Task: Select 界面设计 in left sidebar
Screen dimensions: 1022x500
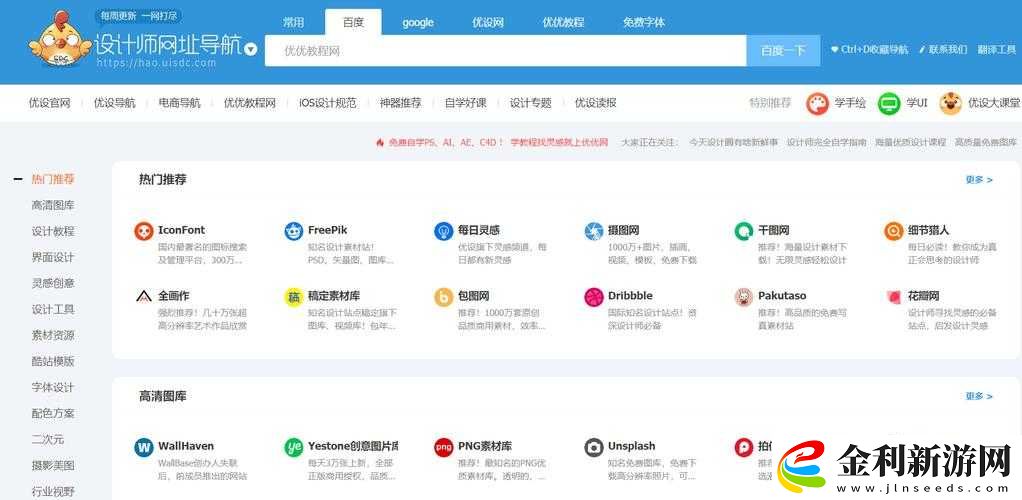Action: point(53,257)
